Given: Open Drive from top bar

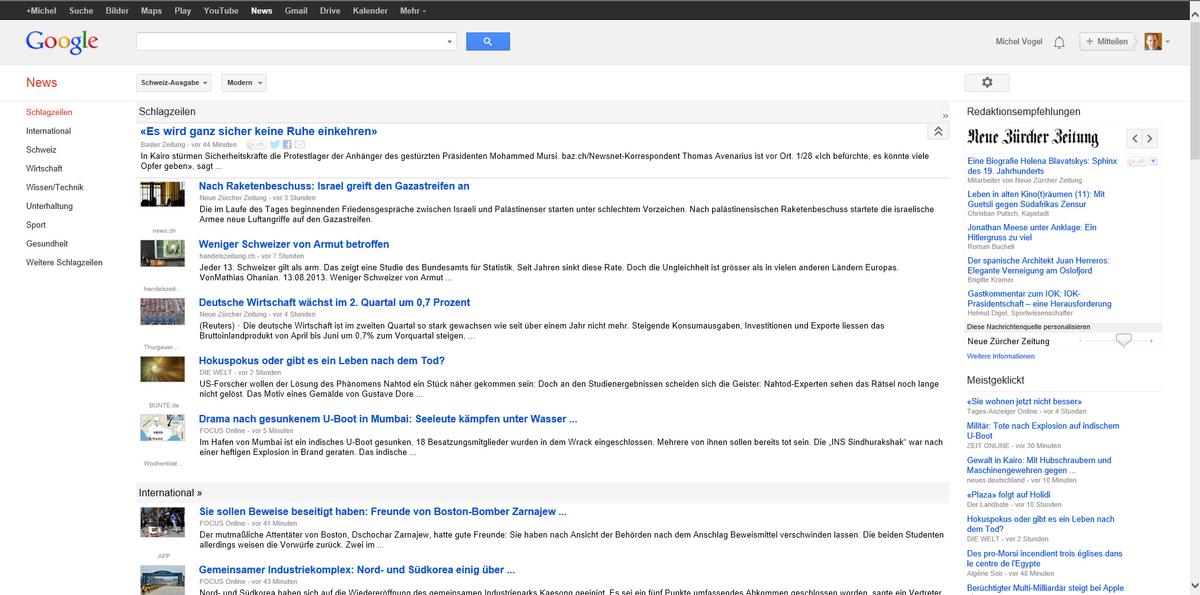Looking at the screenshot, I should [330, 10].
